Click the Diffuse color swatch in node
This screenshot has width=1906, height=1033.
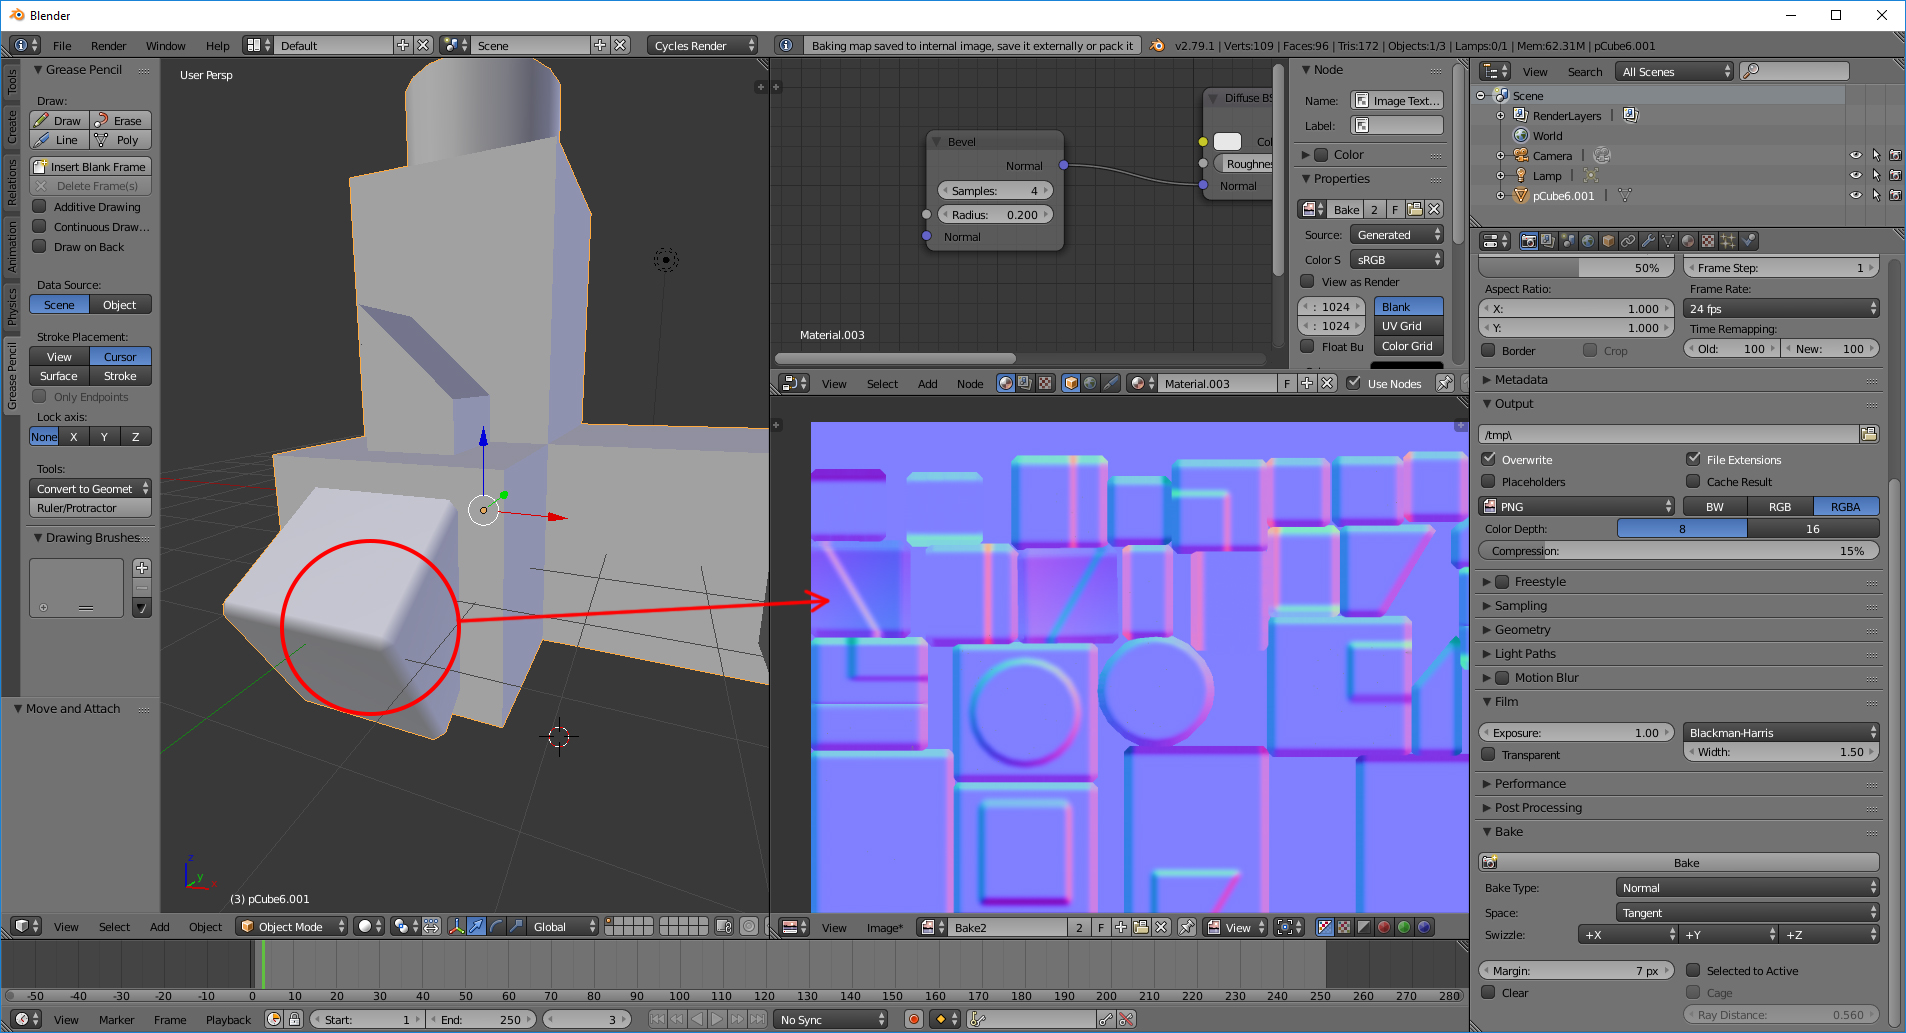point(1227,141)
